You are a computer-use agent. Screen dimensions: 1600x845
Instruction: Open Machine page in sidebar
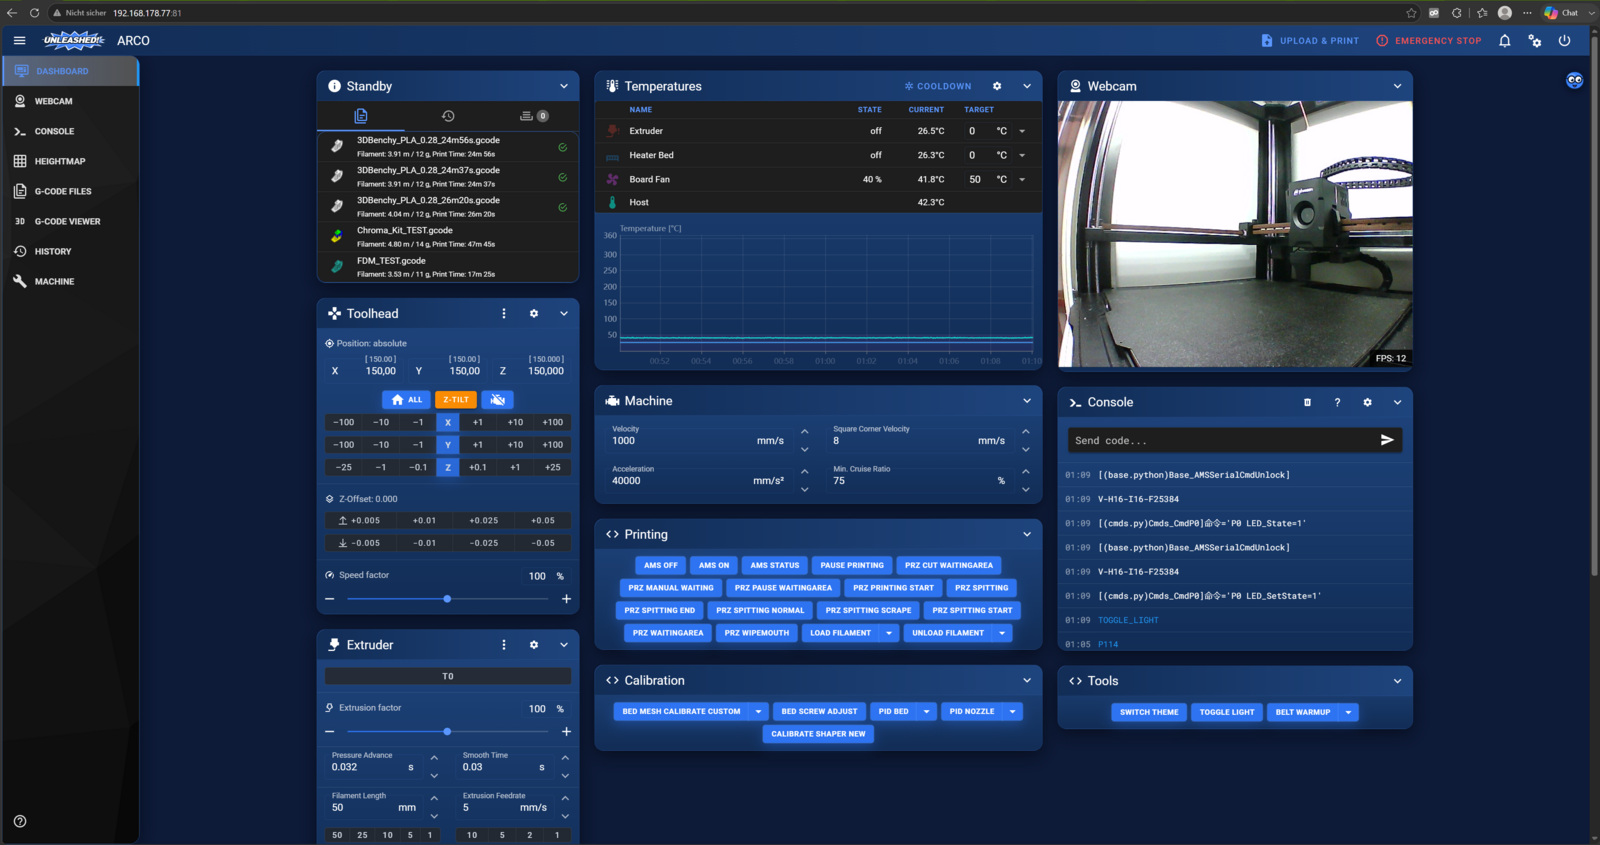(x=70, y=281)
